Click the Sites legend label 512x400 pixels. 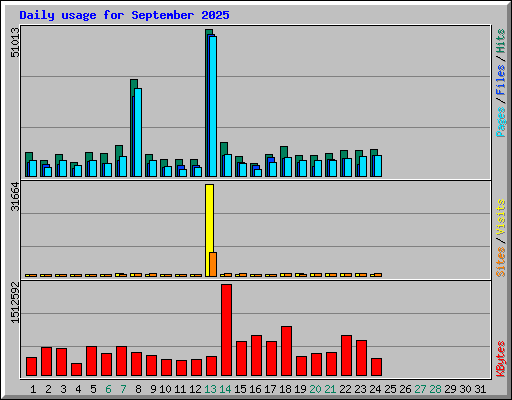(501, 262)
